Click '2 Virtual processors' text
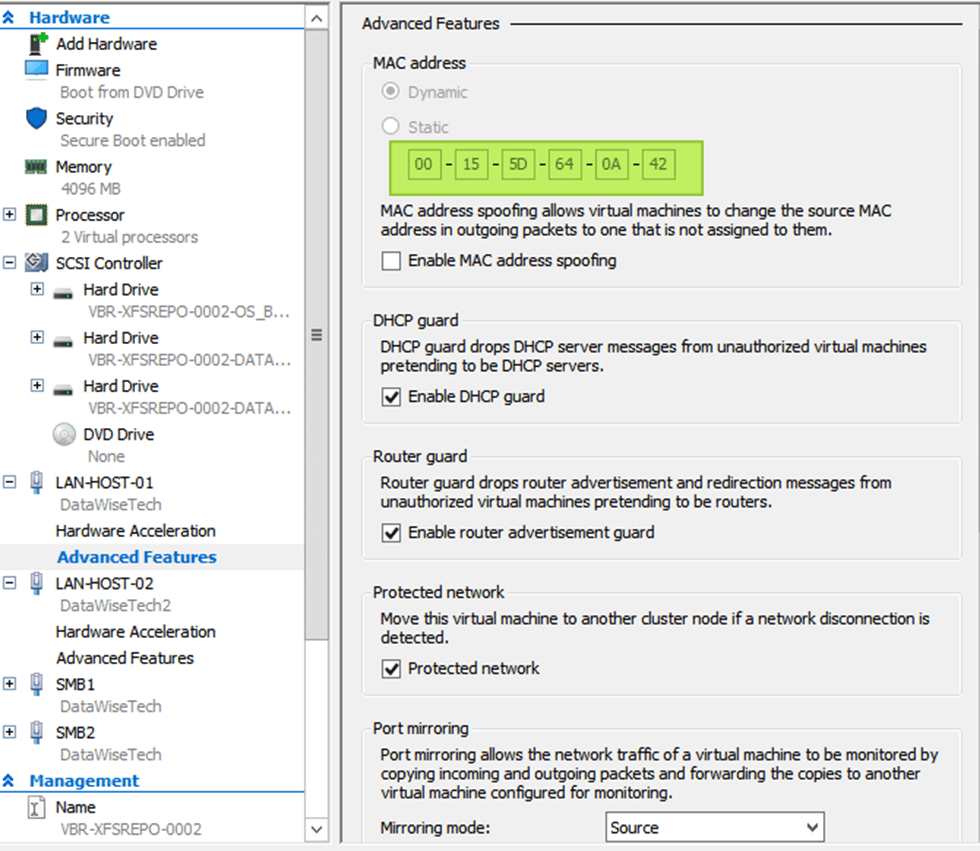Screen dimensions: 980x851 pos(129,237)
